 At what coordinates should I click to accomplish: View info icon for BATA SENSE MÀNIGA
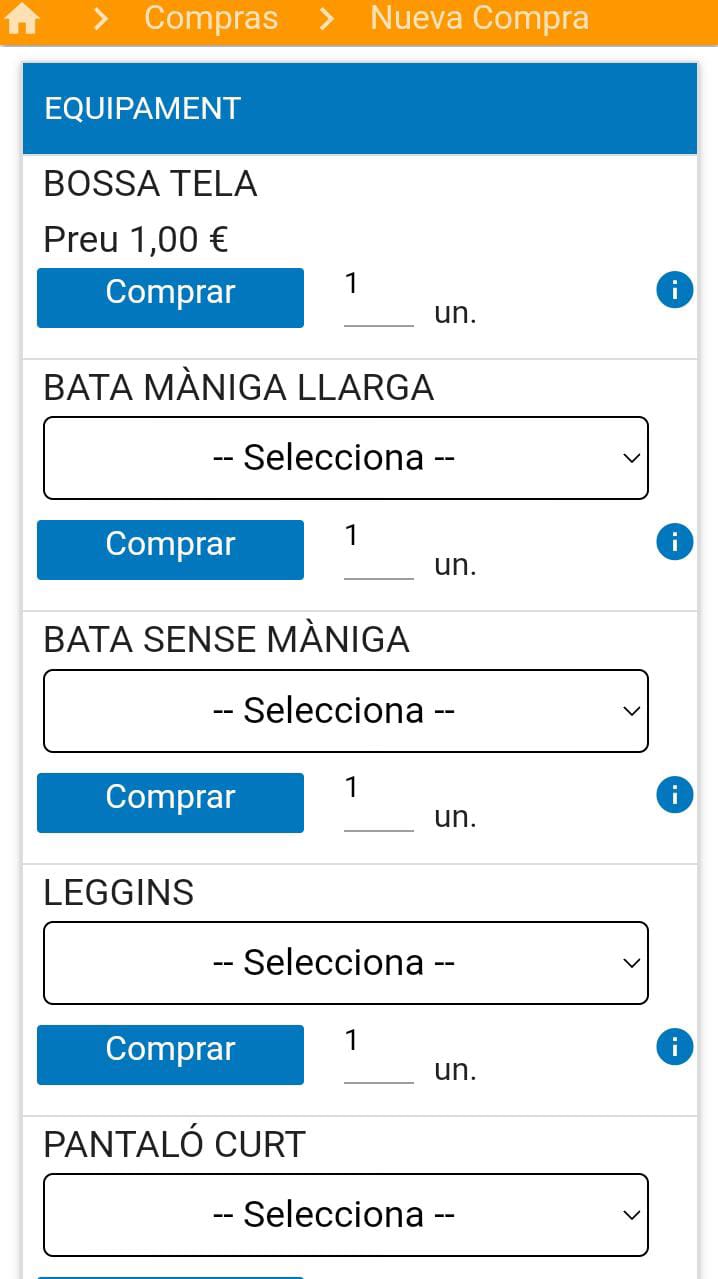coord(675,795)
